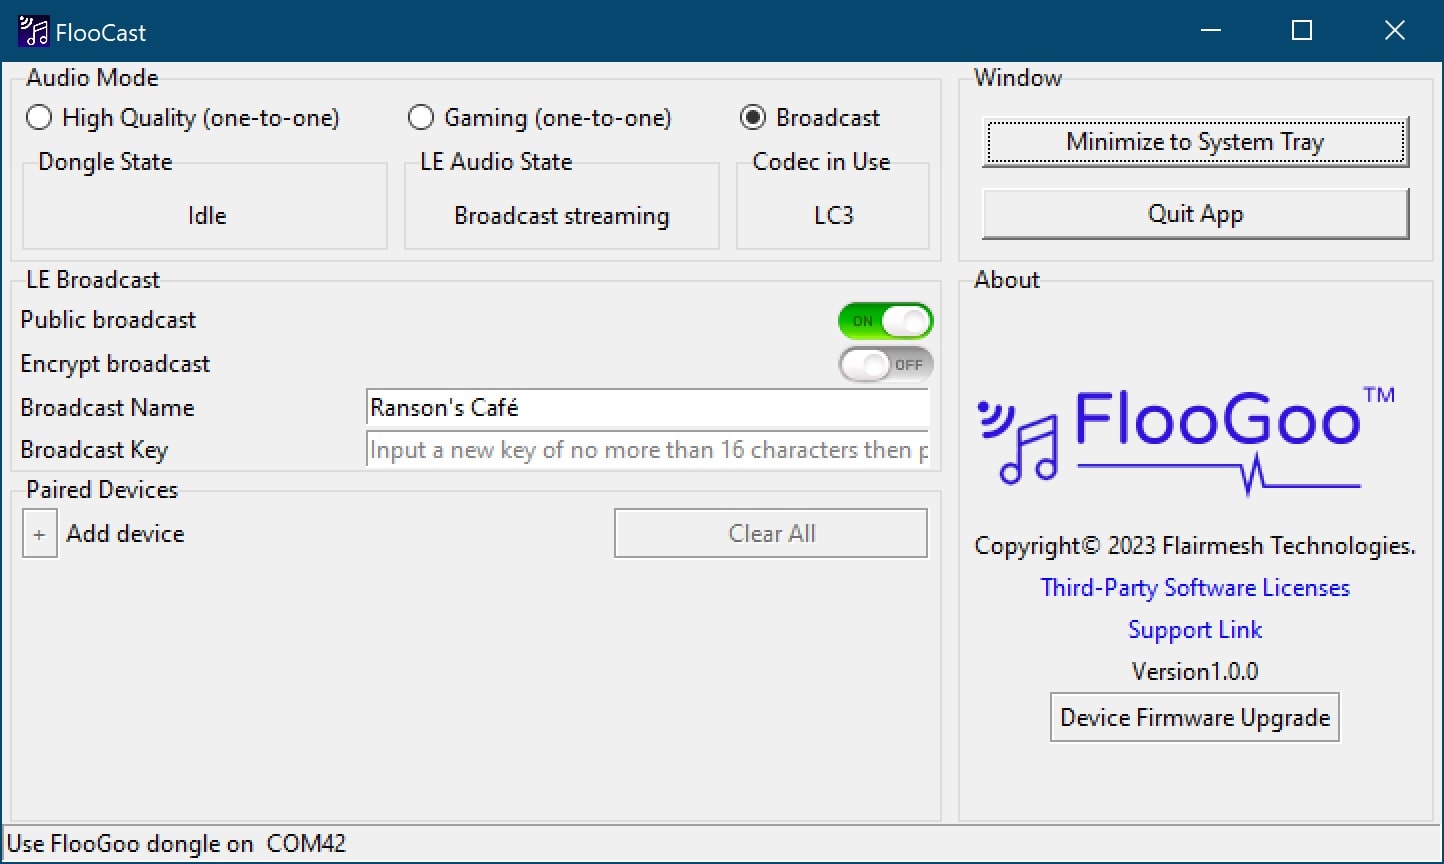Click the Device Firmware Upgrade button

pyautogui.click(x=1195, y=718)
